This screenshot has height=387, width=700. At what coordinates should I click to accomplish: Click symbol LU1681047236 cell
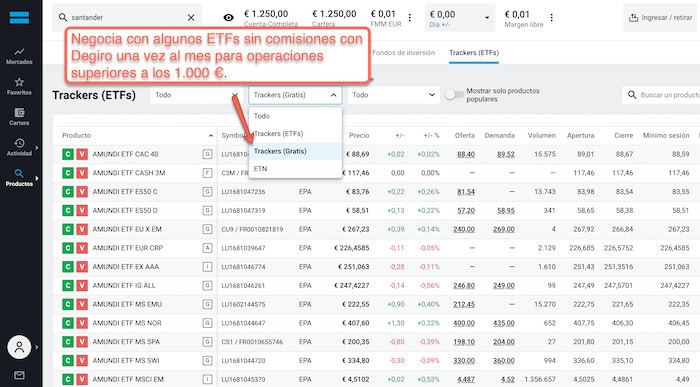pyautogui.click(x=243, y=192)
